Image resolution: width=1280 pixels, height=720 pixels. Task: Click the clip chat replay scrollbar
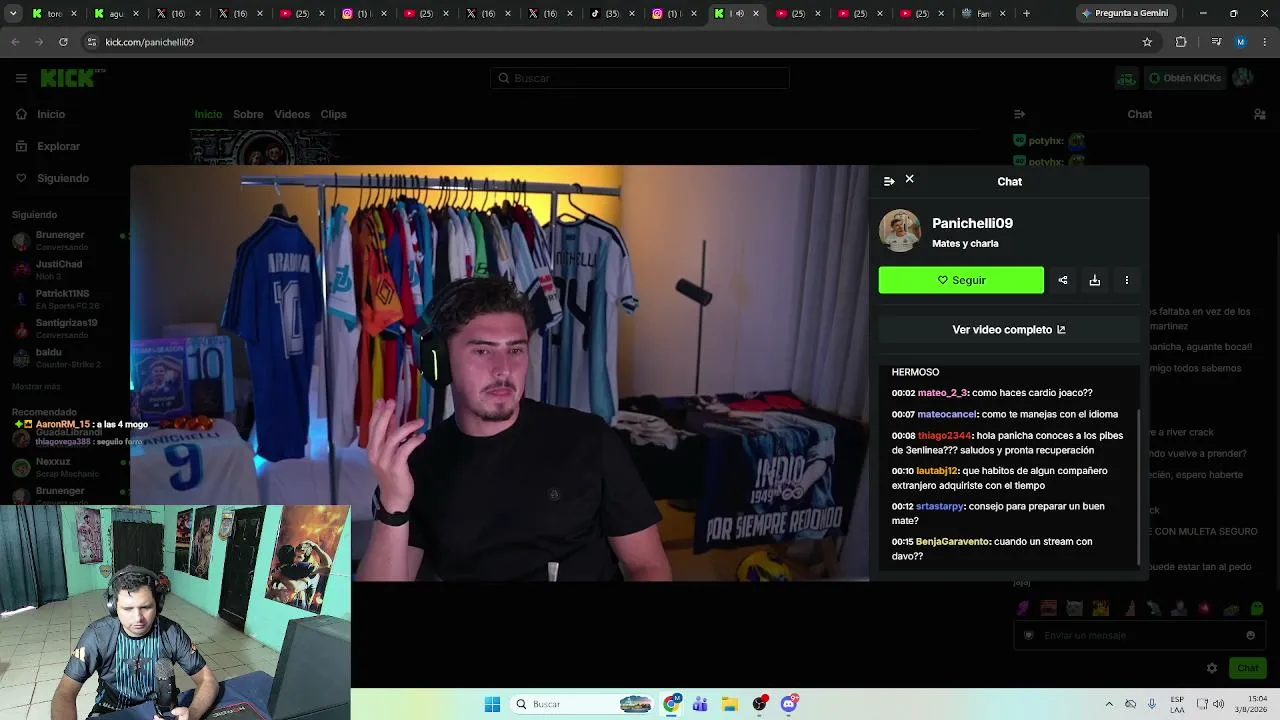[1138, 485]
